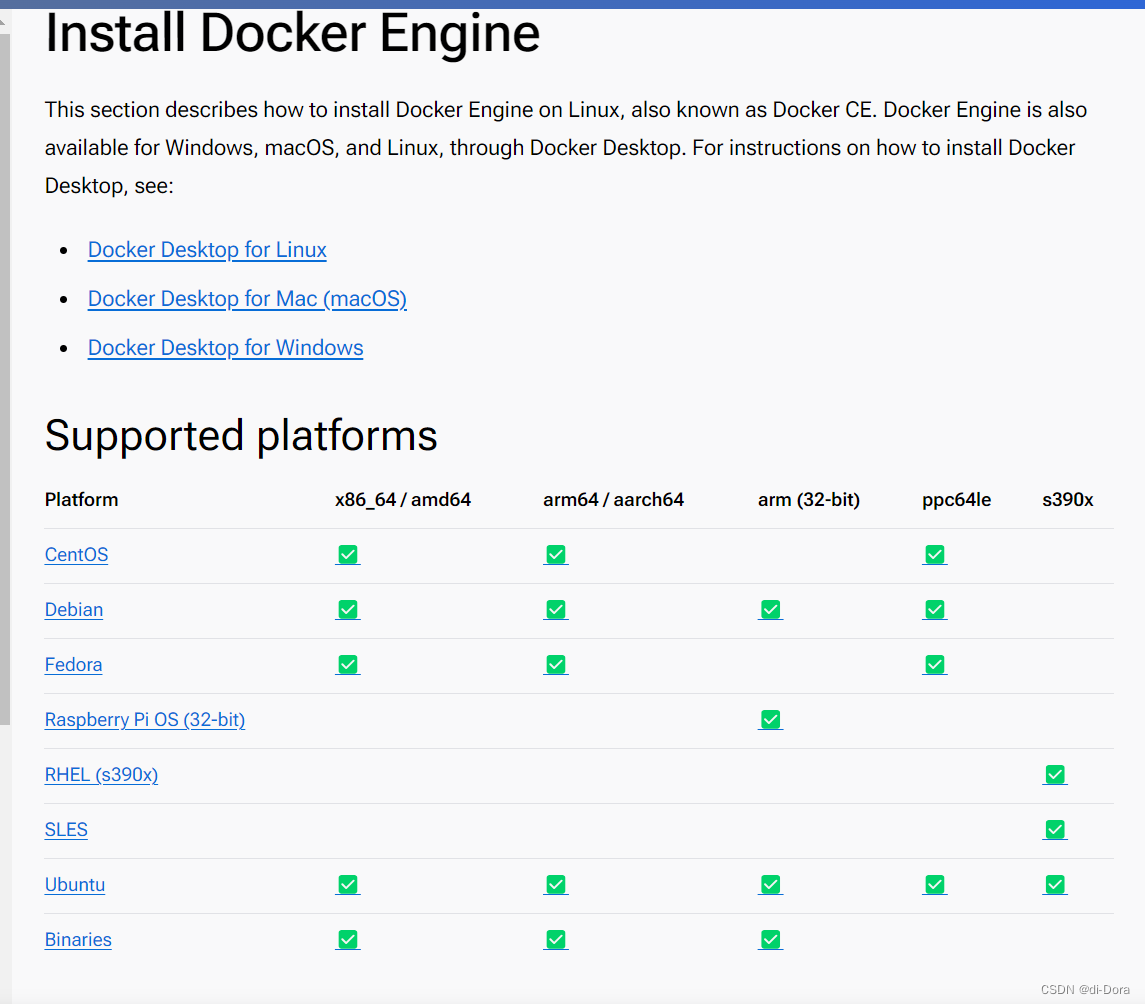1145x1004 pixels.
Task: Click CentOS arm64 / aarch64 checkmark
Action: [x=556, y=554]
